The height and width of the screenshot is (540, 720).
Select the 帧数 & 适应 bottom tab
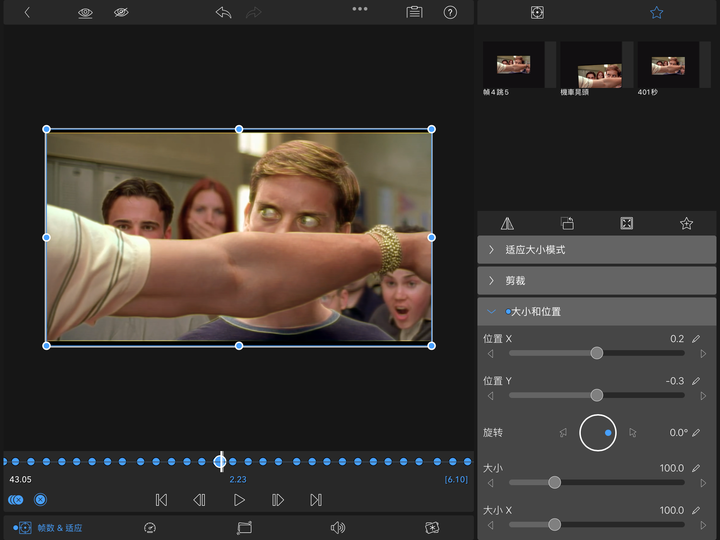(x=48, y=528)
